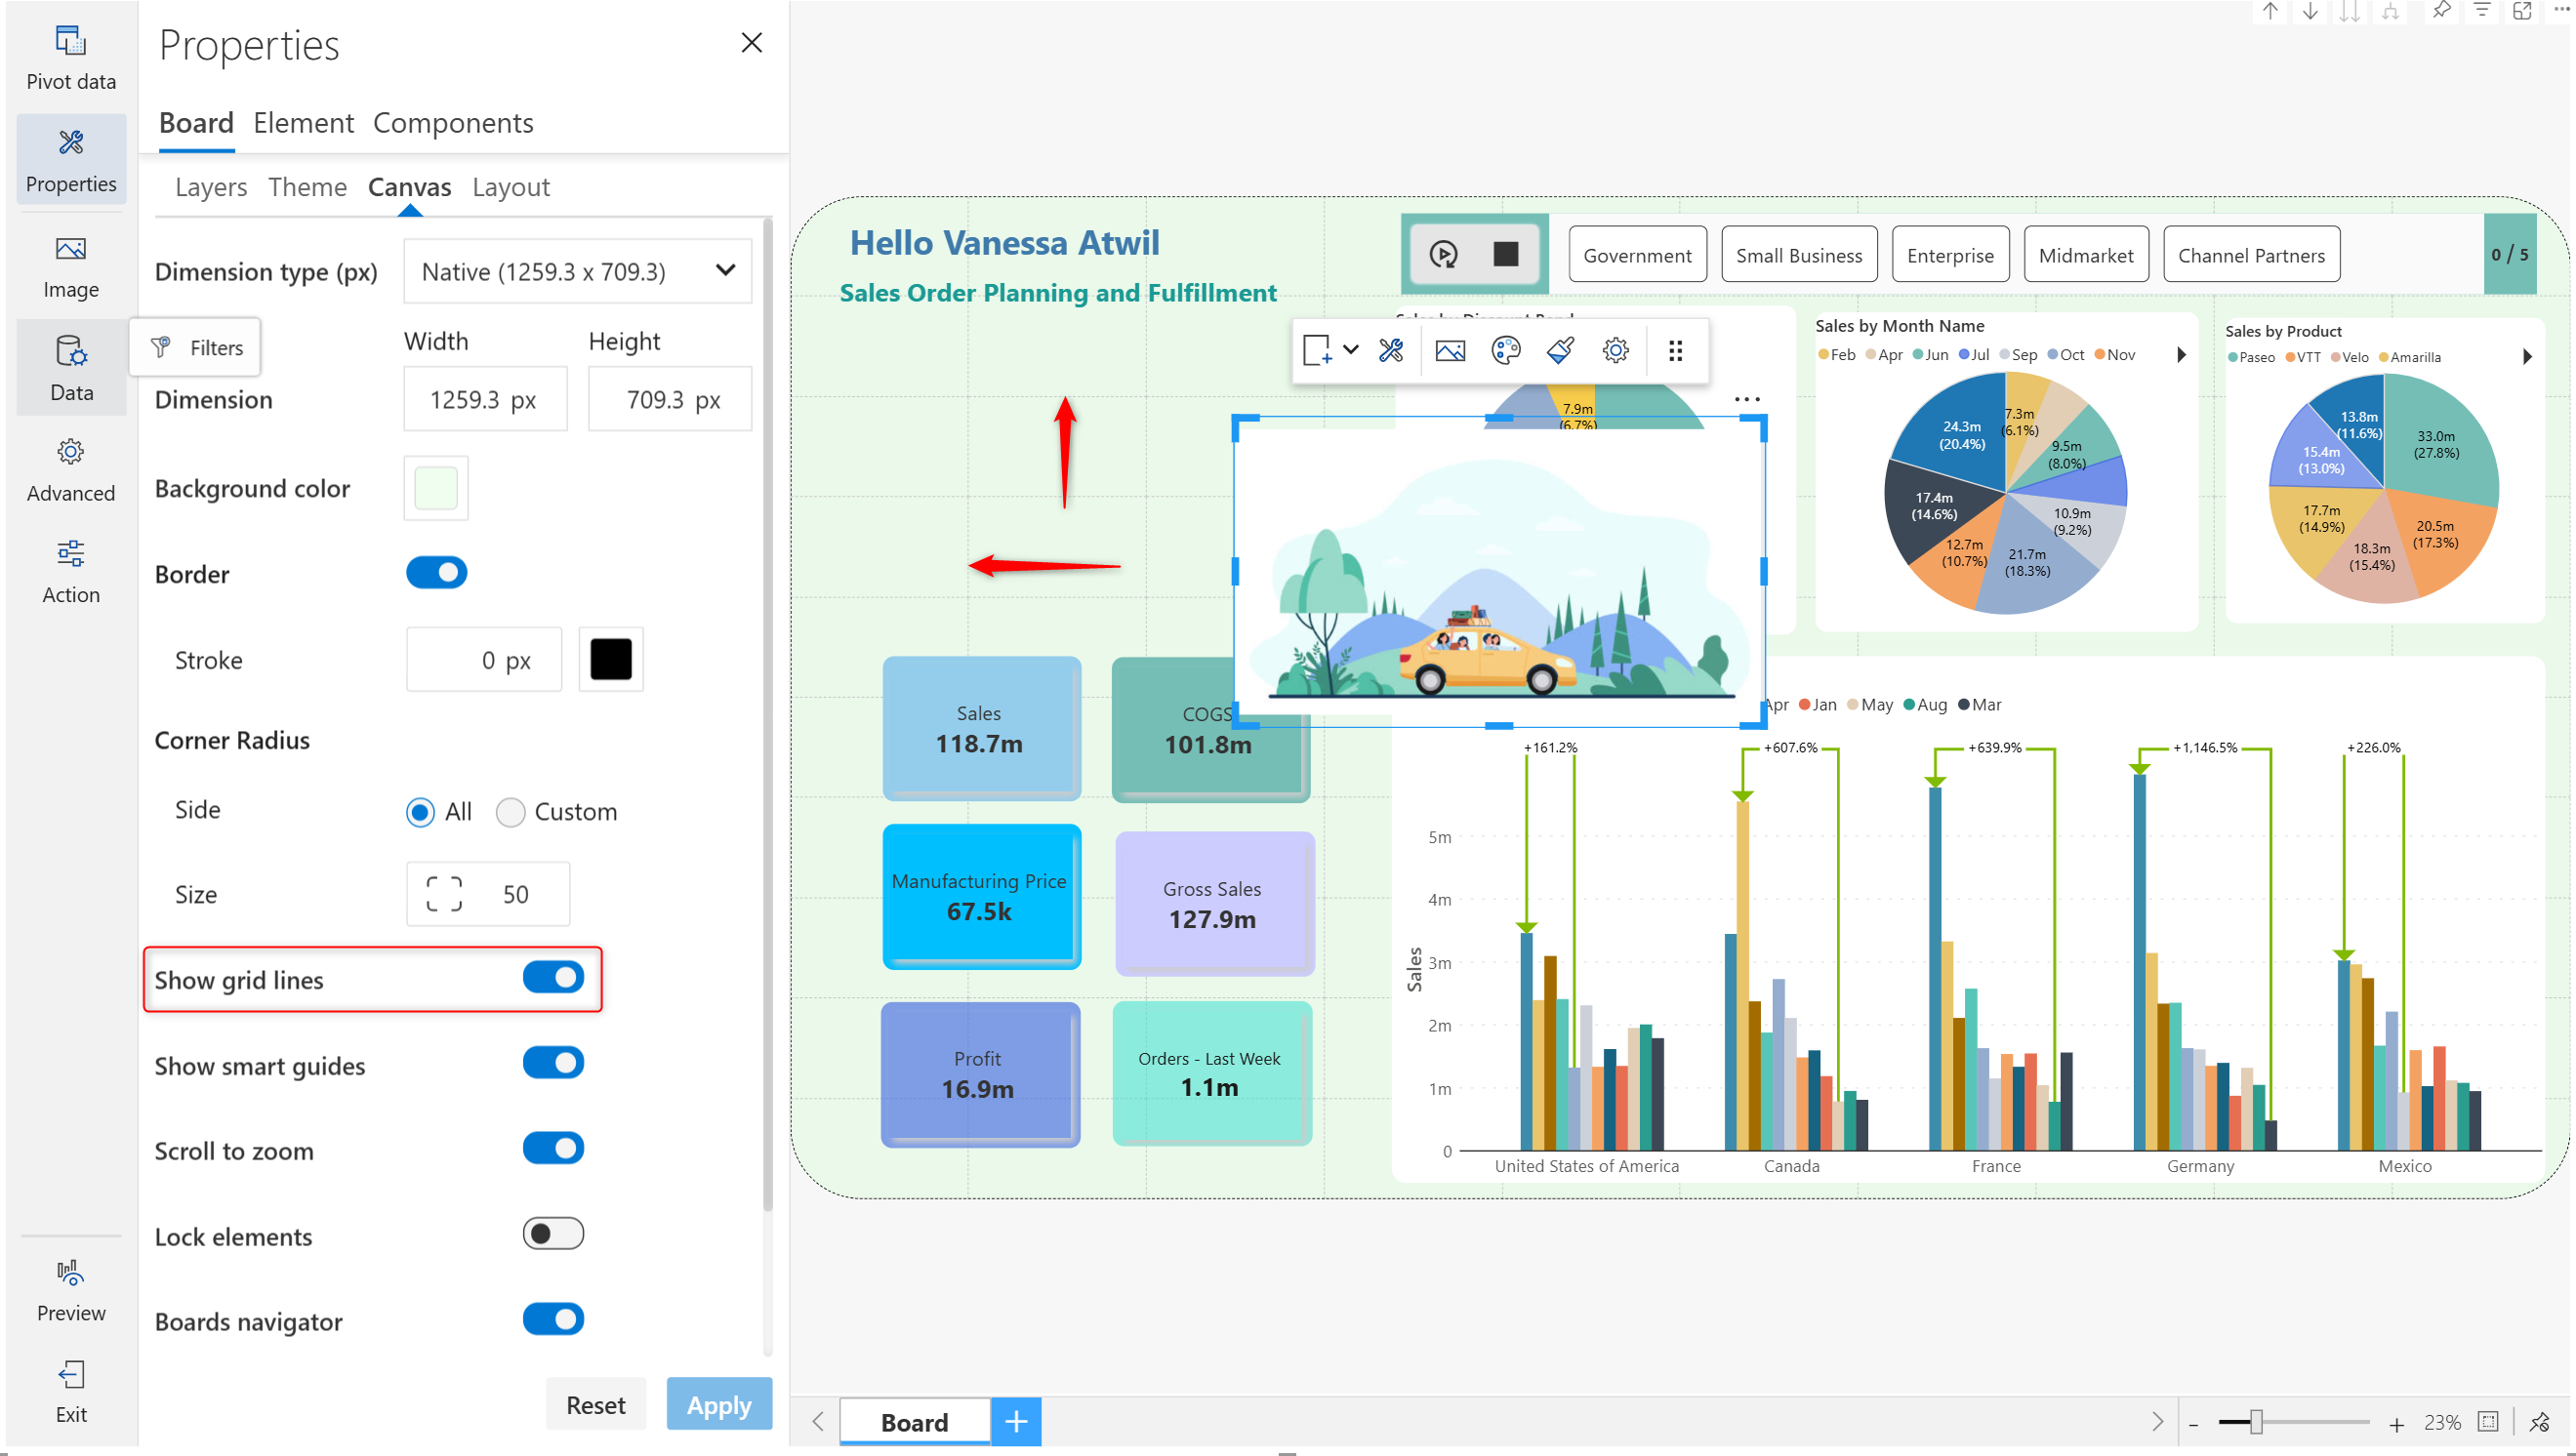The image size is (2576, 1456).
Task: Select the Custom corner radius option
Action: 511,812
